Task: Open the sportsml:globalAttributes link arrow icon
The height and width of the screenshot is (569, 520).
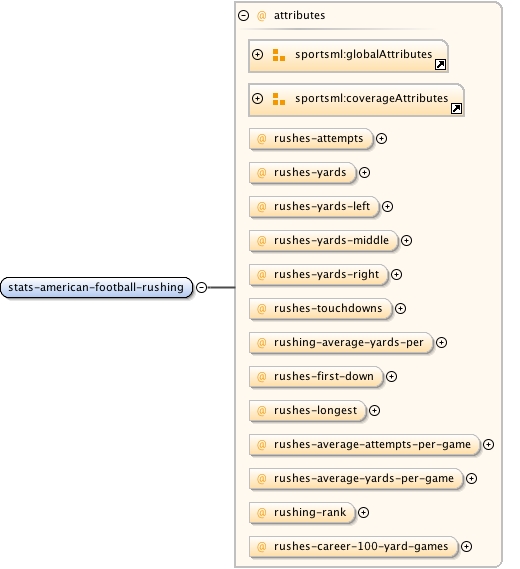Action: pos(440,65)
